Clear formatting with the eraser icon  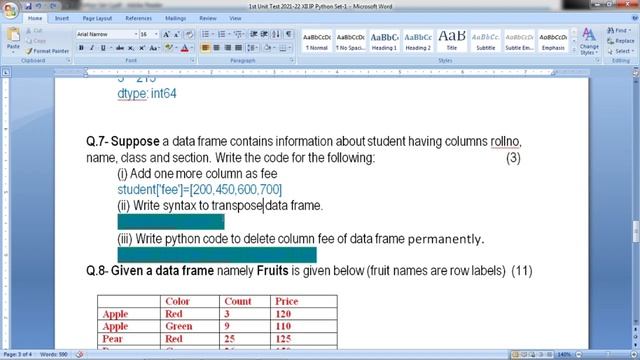189,35
